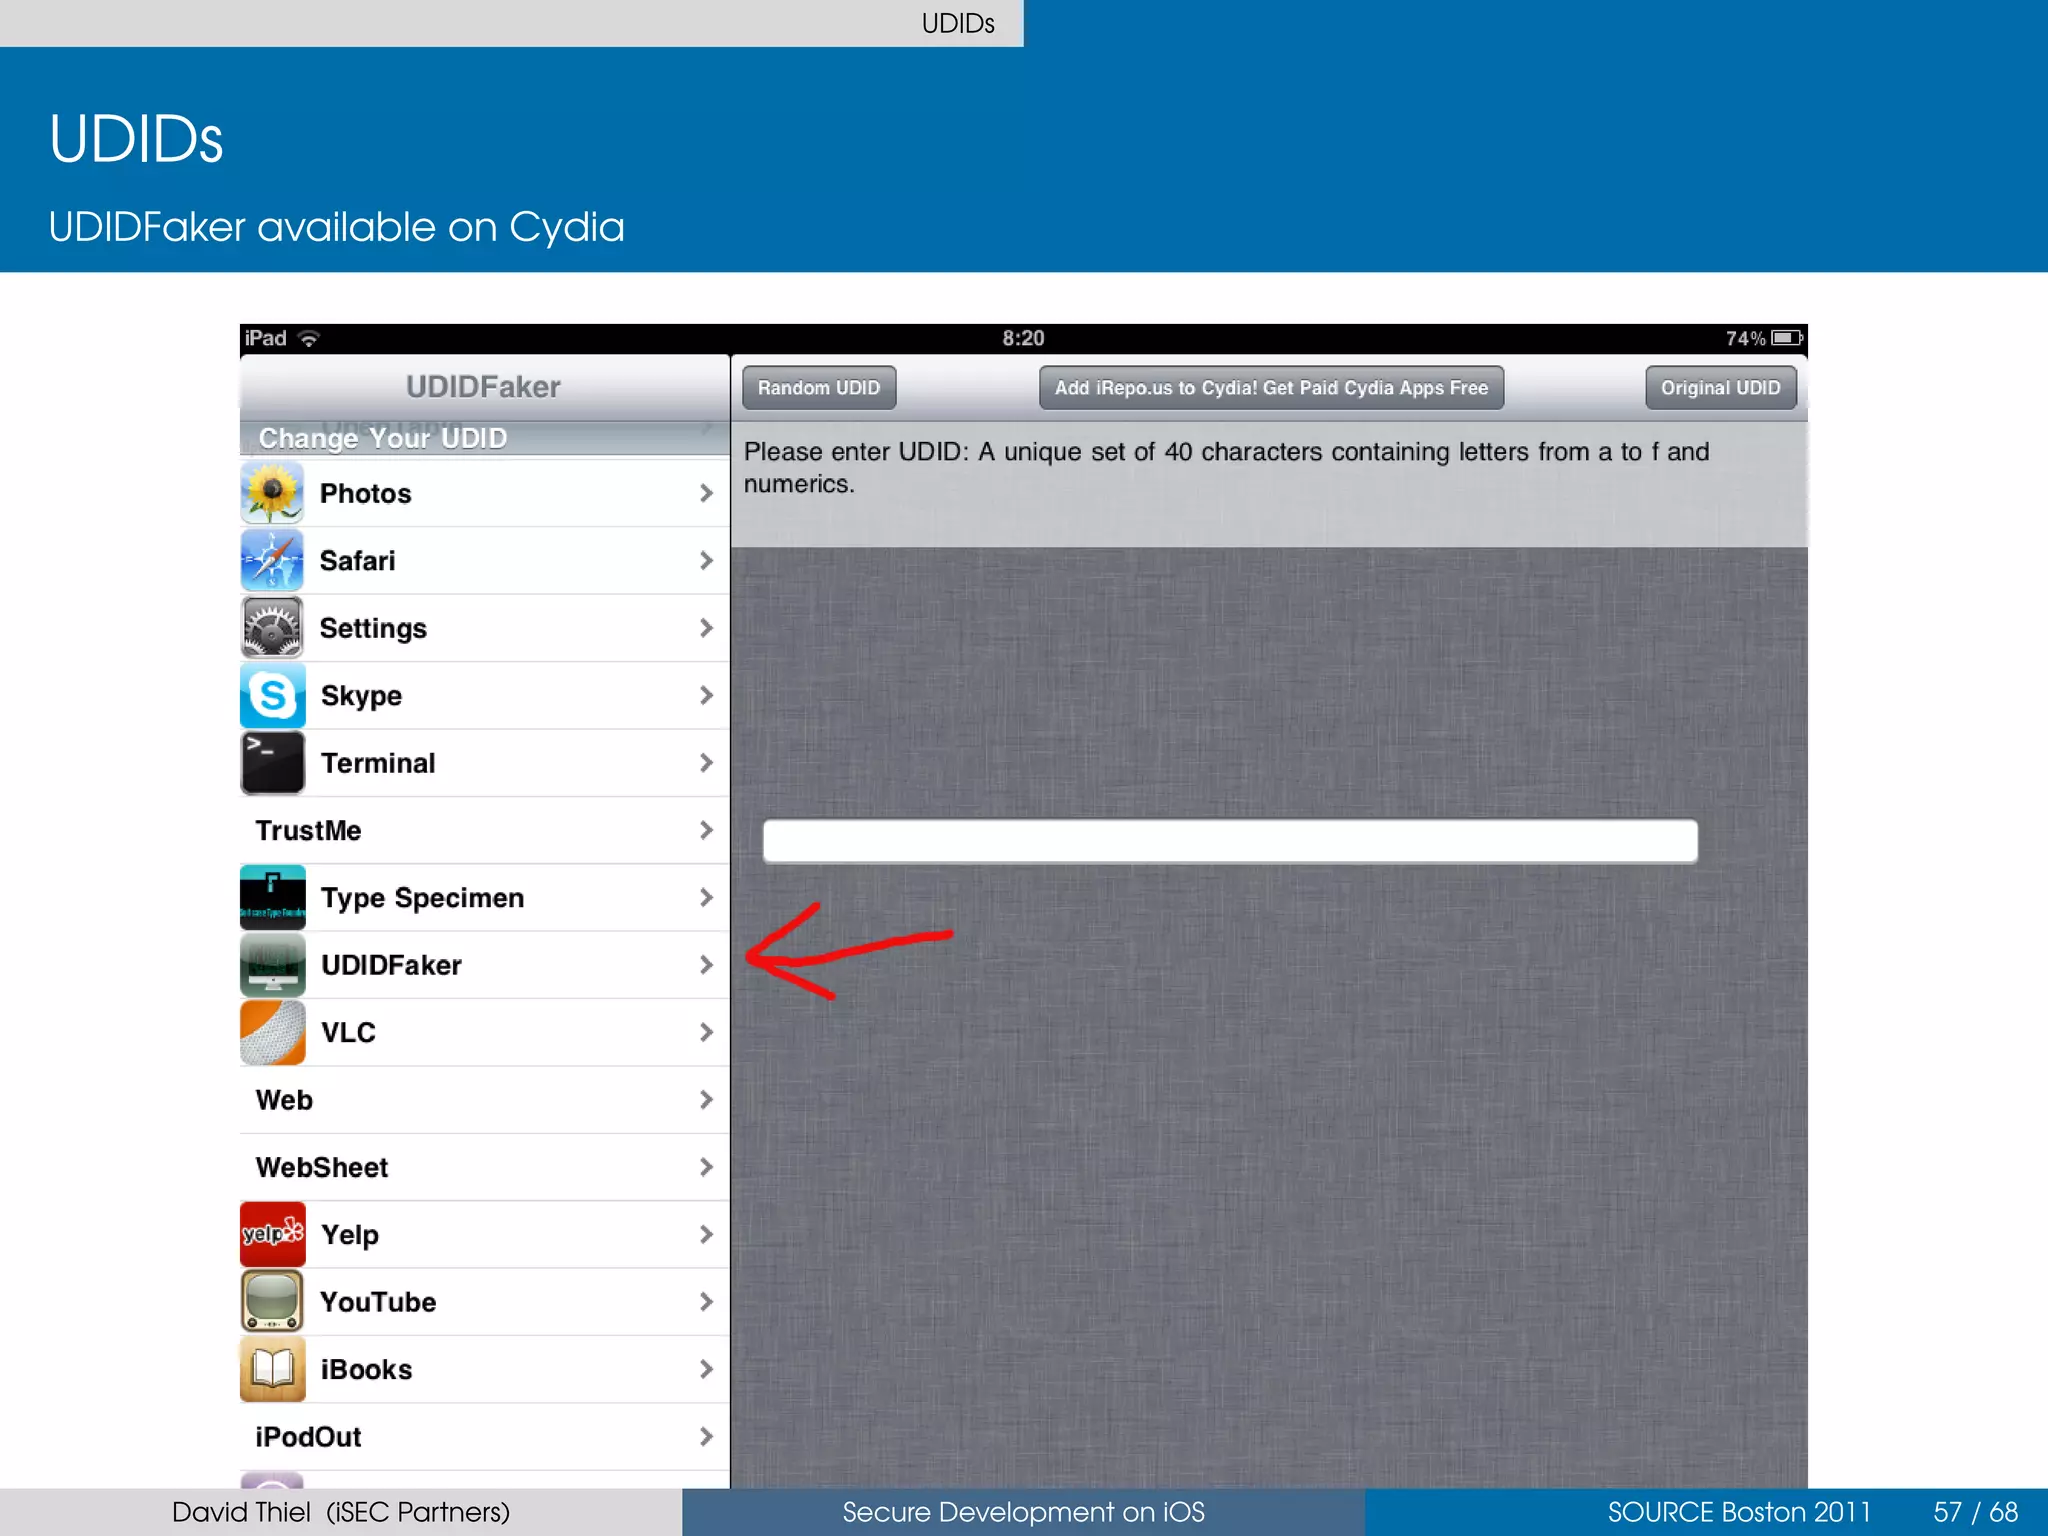Tap the Terminal app icon

272,763
